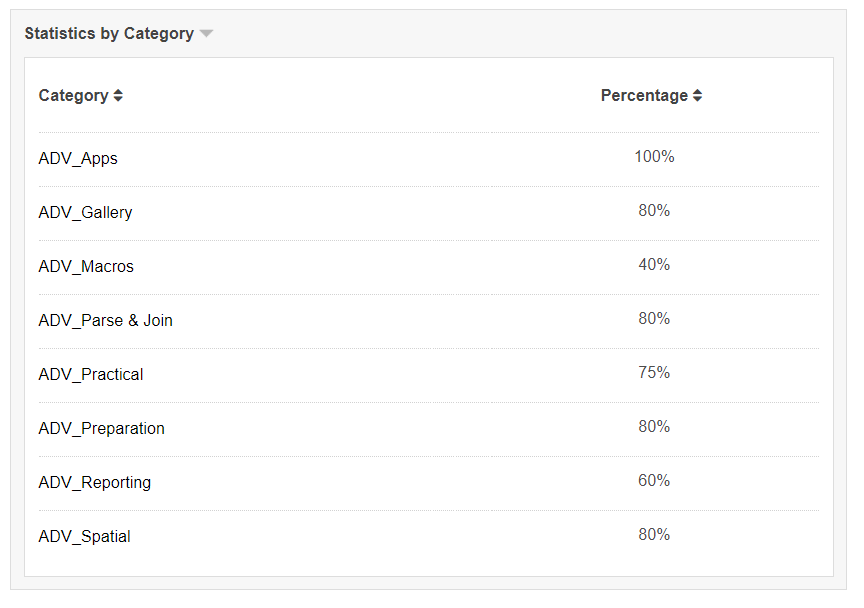864x608 pixels.
Task: Select the ADV_Preparation category name
Action: (101, 428)
